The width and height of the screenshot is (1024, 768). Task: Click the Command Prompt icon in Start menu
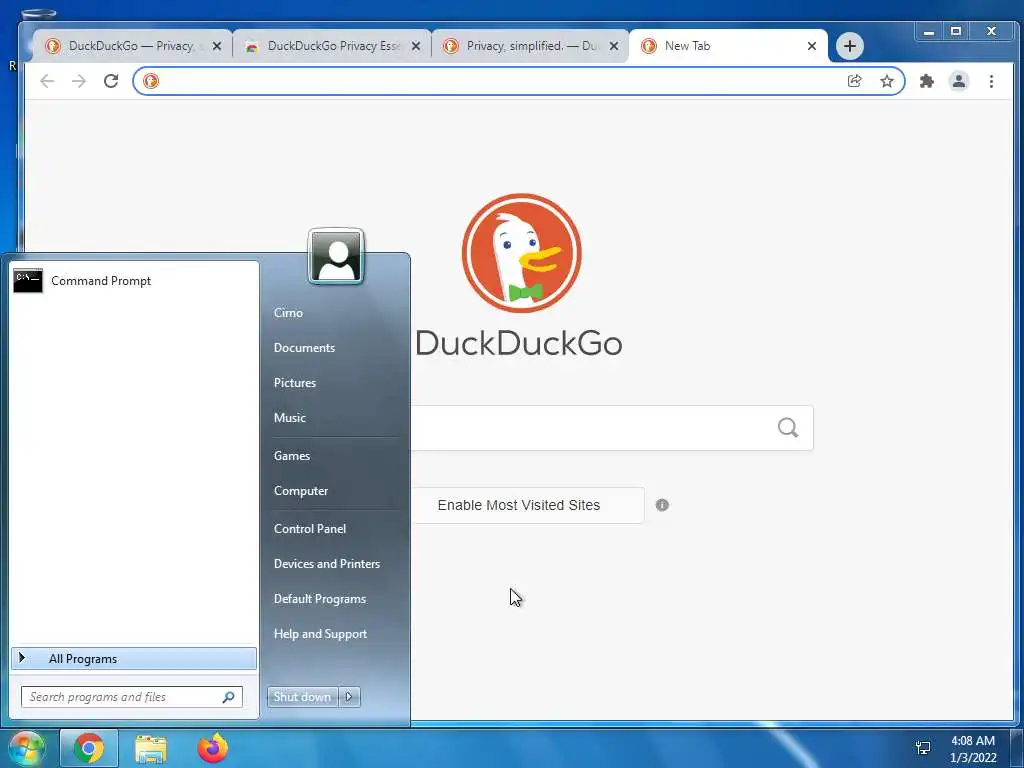tap(28, 281)
